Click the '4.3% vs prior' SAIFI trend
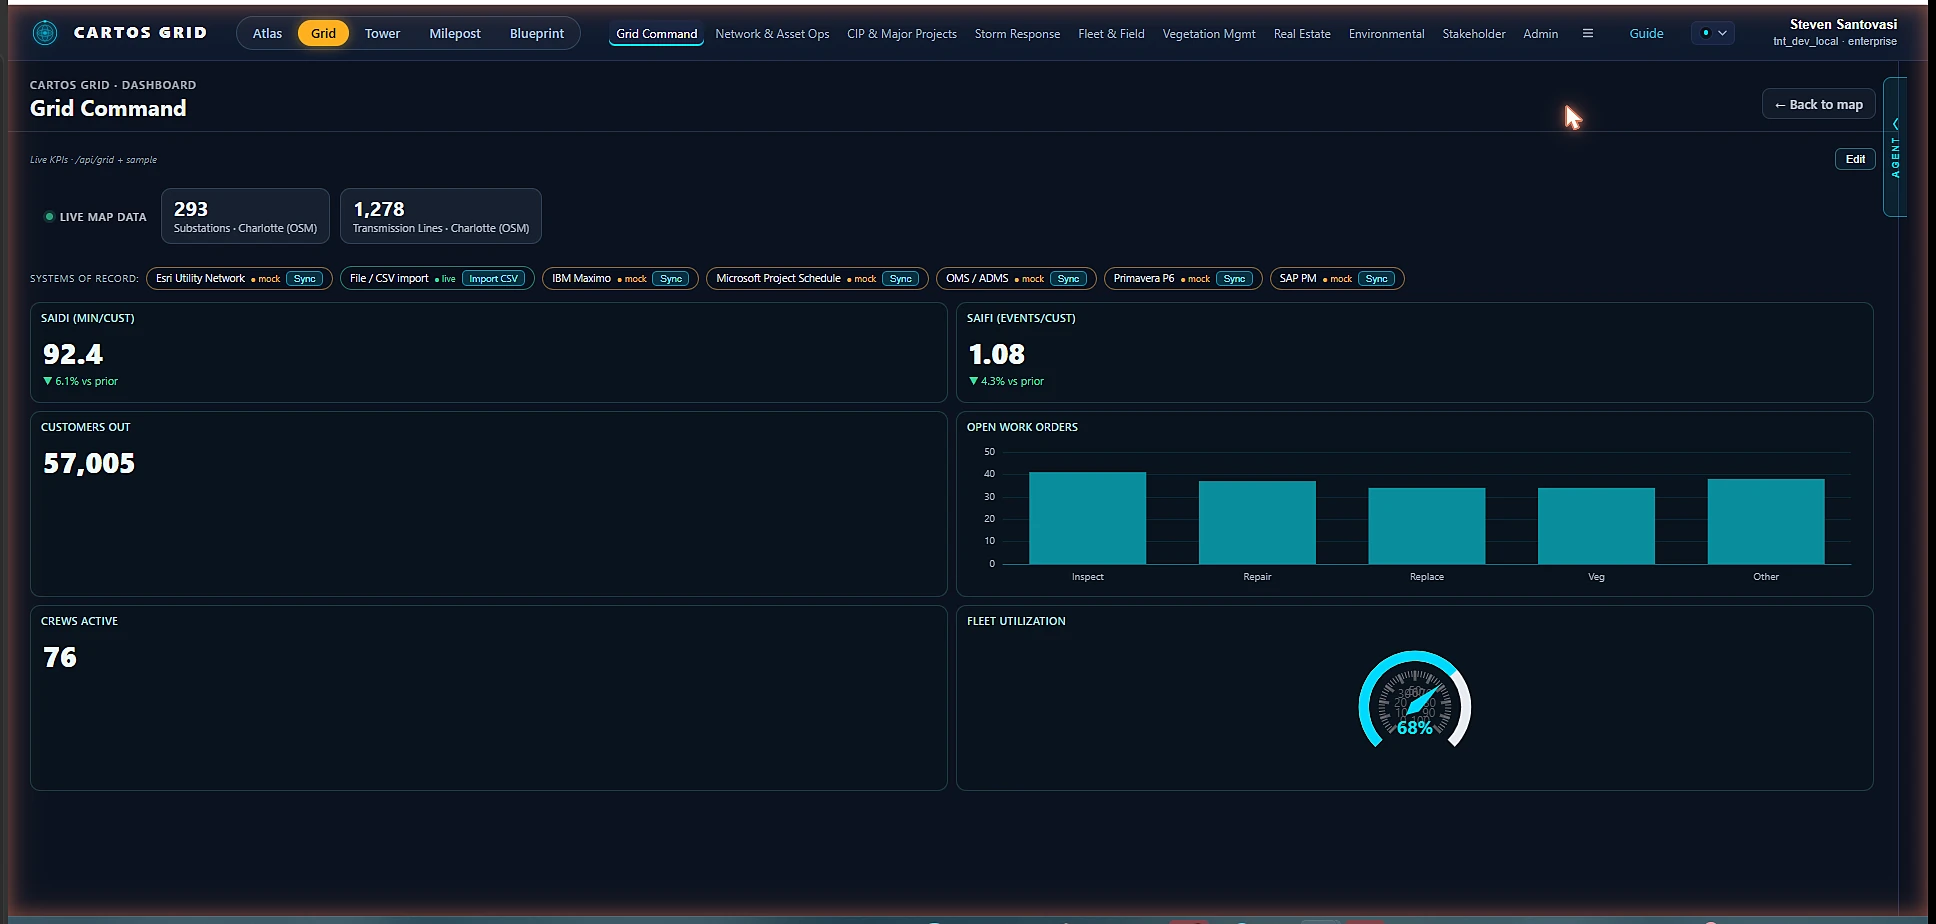This screenshot has width=1936, height=924. tap(1006, 381)
